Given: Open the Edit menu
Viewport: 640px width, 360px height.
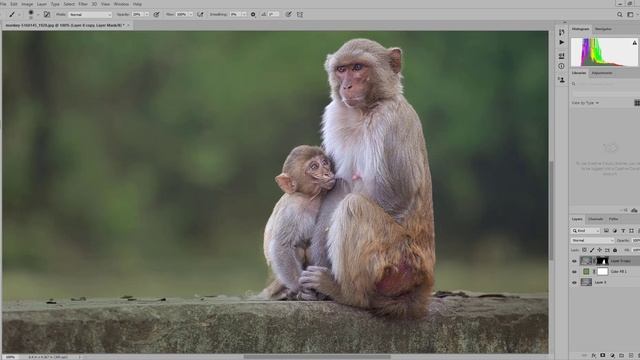Looking at the screenshot, I should [14, 4].
